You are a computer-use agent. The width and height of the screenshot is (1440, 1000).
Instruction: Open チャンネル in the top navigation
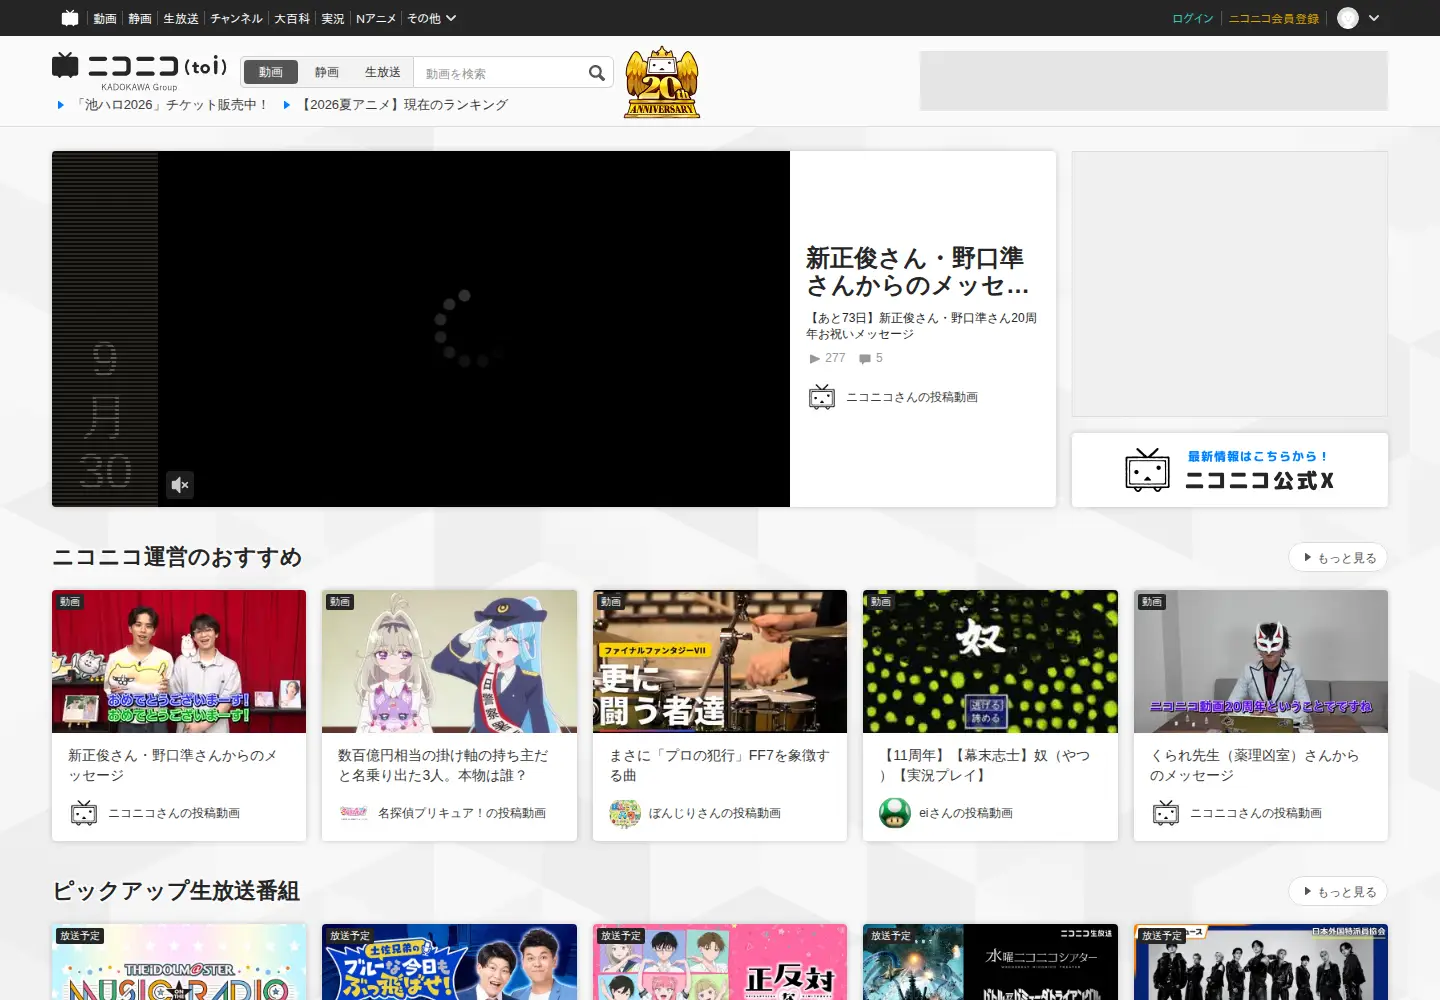(236, 19)
